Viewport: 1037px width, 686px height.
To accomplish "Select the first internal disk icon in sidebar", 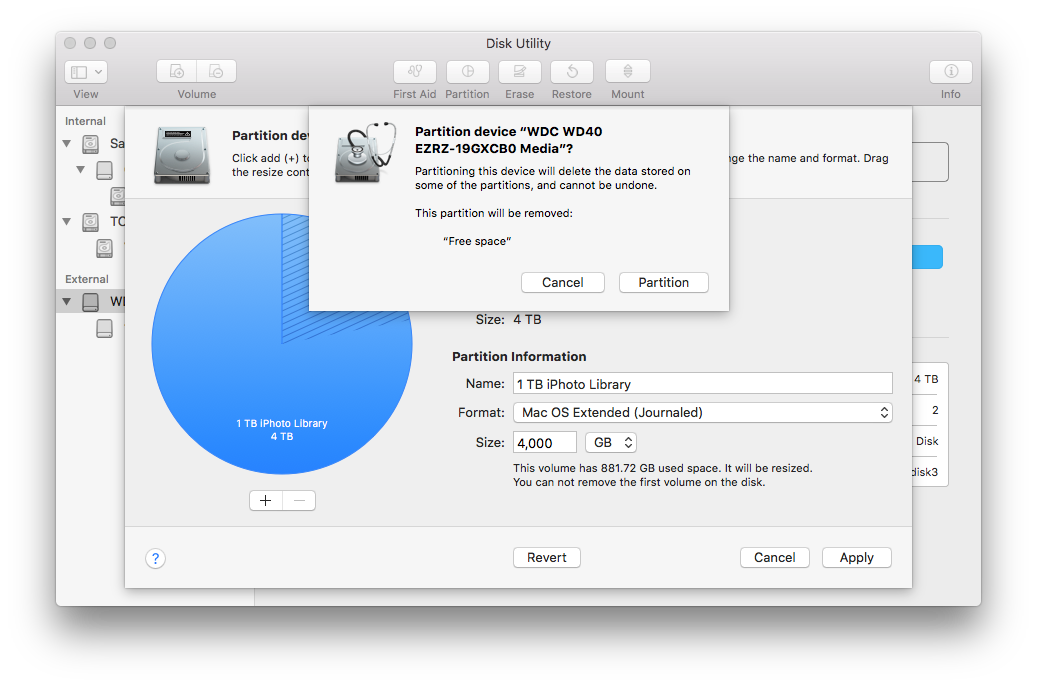I will coord(91,144).
